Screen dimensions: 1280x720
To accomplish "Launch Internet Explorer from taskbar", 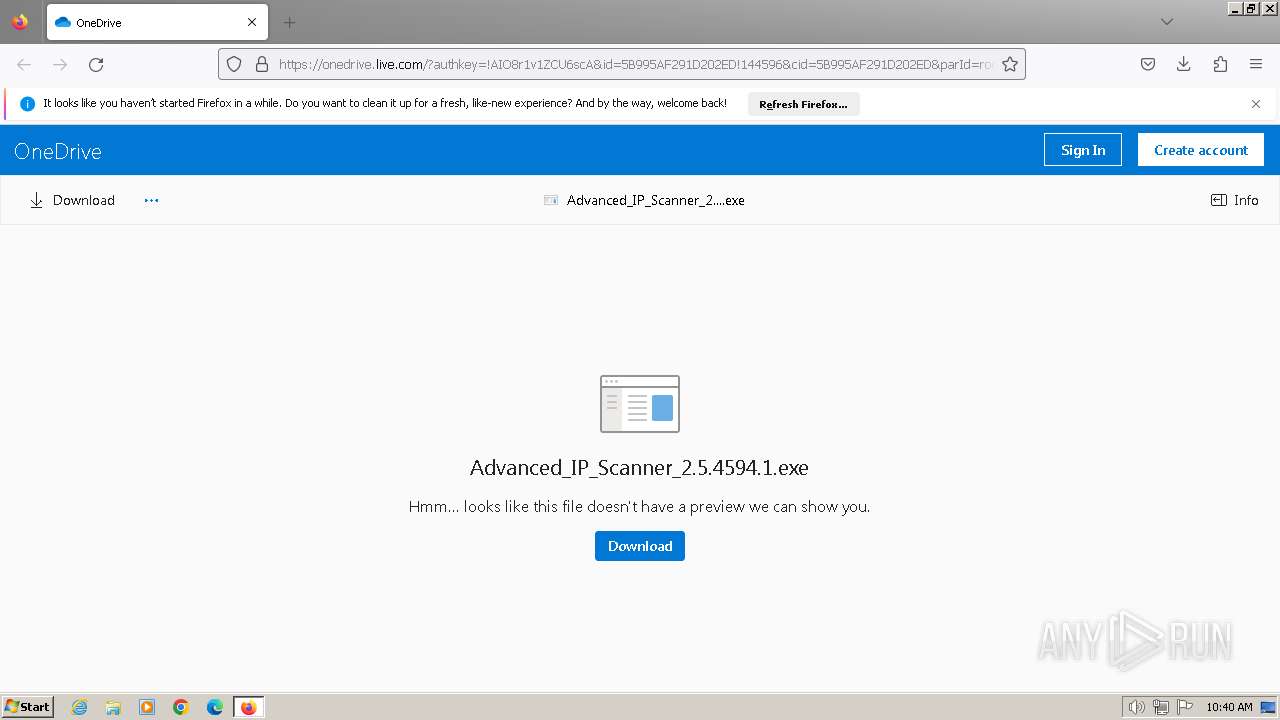I will coord(80,707).
